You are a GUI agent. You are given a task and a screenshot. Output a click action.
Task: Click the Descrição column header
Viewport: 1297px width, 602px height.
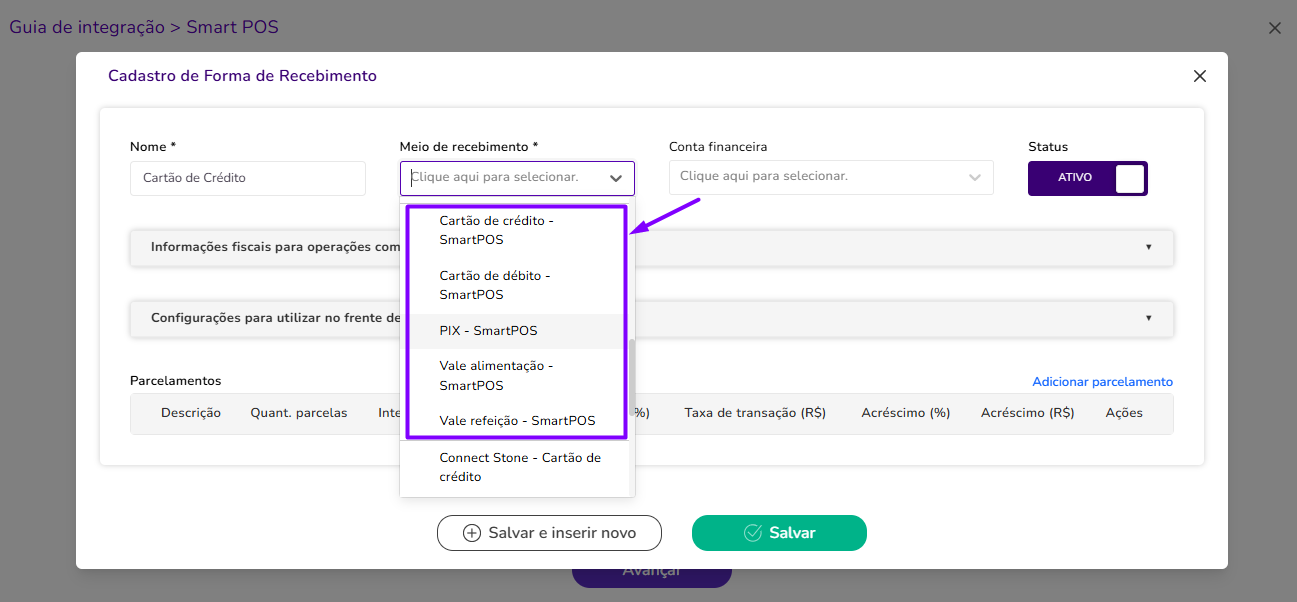click(x=191, y=413)
